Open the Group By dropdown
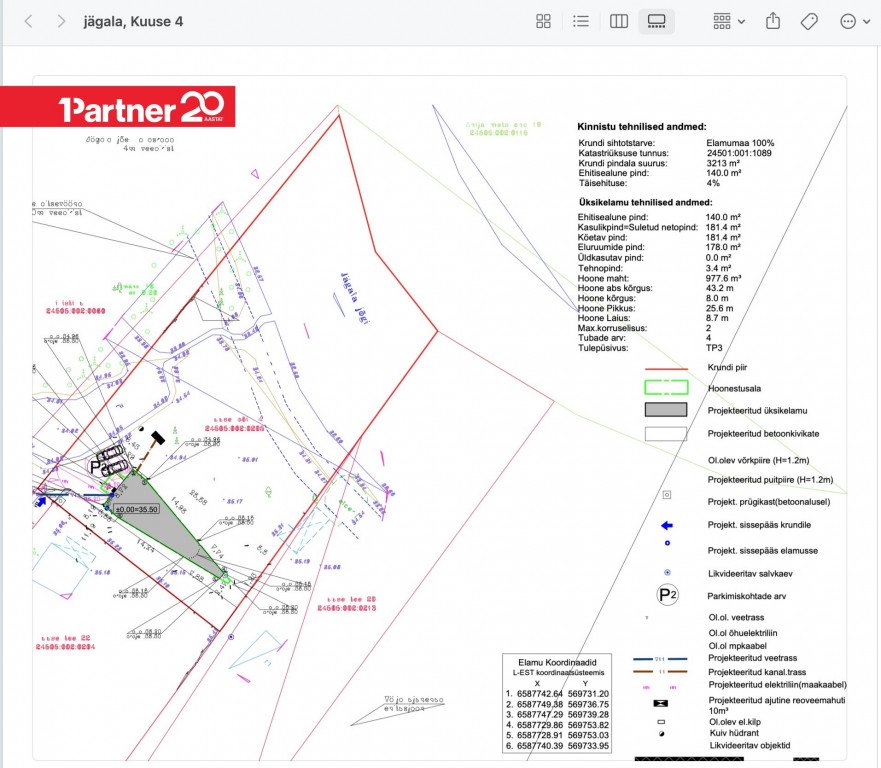The height and width of the screenshot is (768, 881). coord(729,21)
